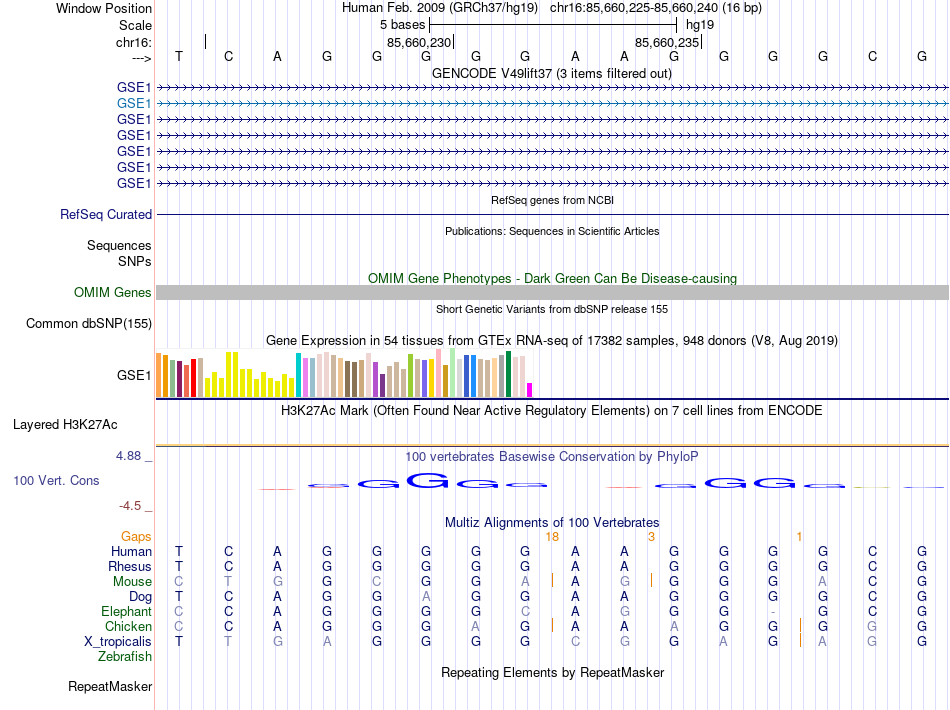
Task: Select the Human species label
Action: [x=131, y=551]
